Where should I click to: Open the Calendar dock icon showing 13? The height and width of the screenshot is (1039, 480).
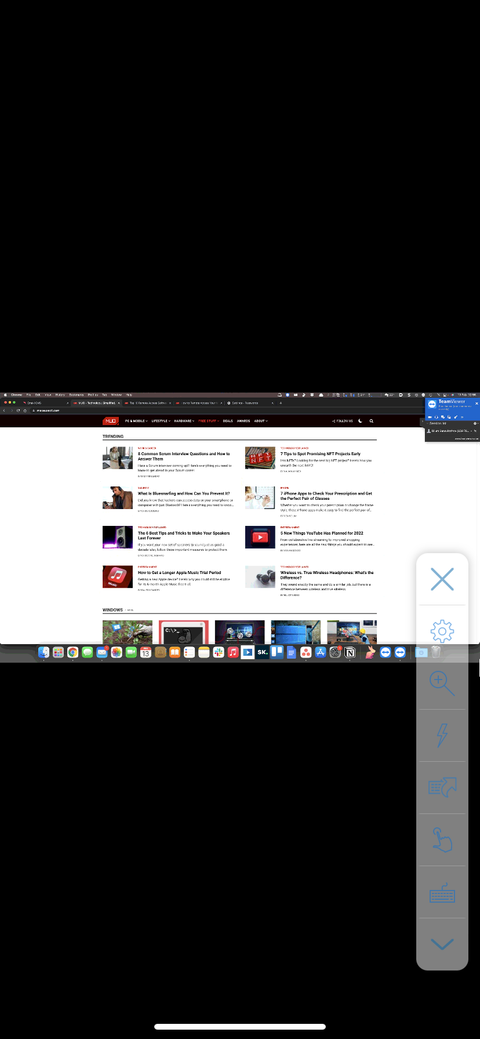(145, 652)
